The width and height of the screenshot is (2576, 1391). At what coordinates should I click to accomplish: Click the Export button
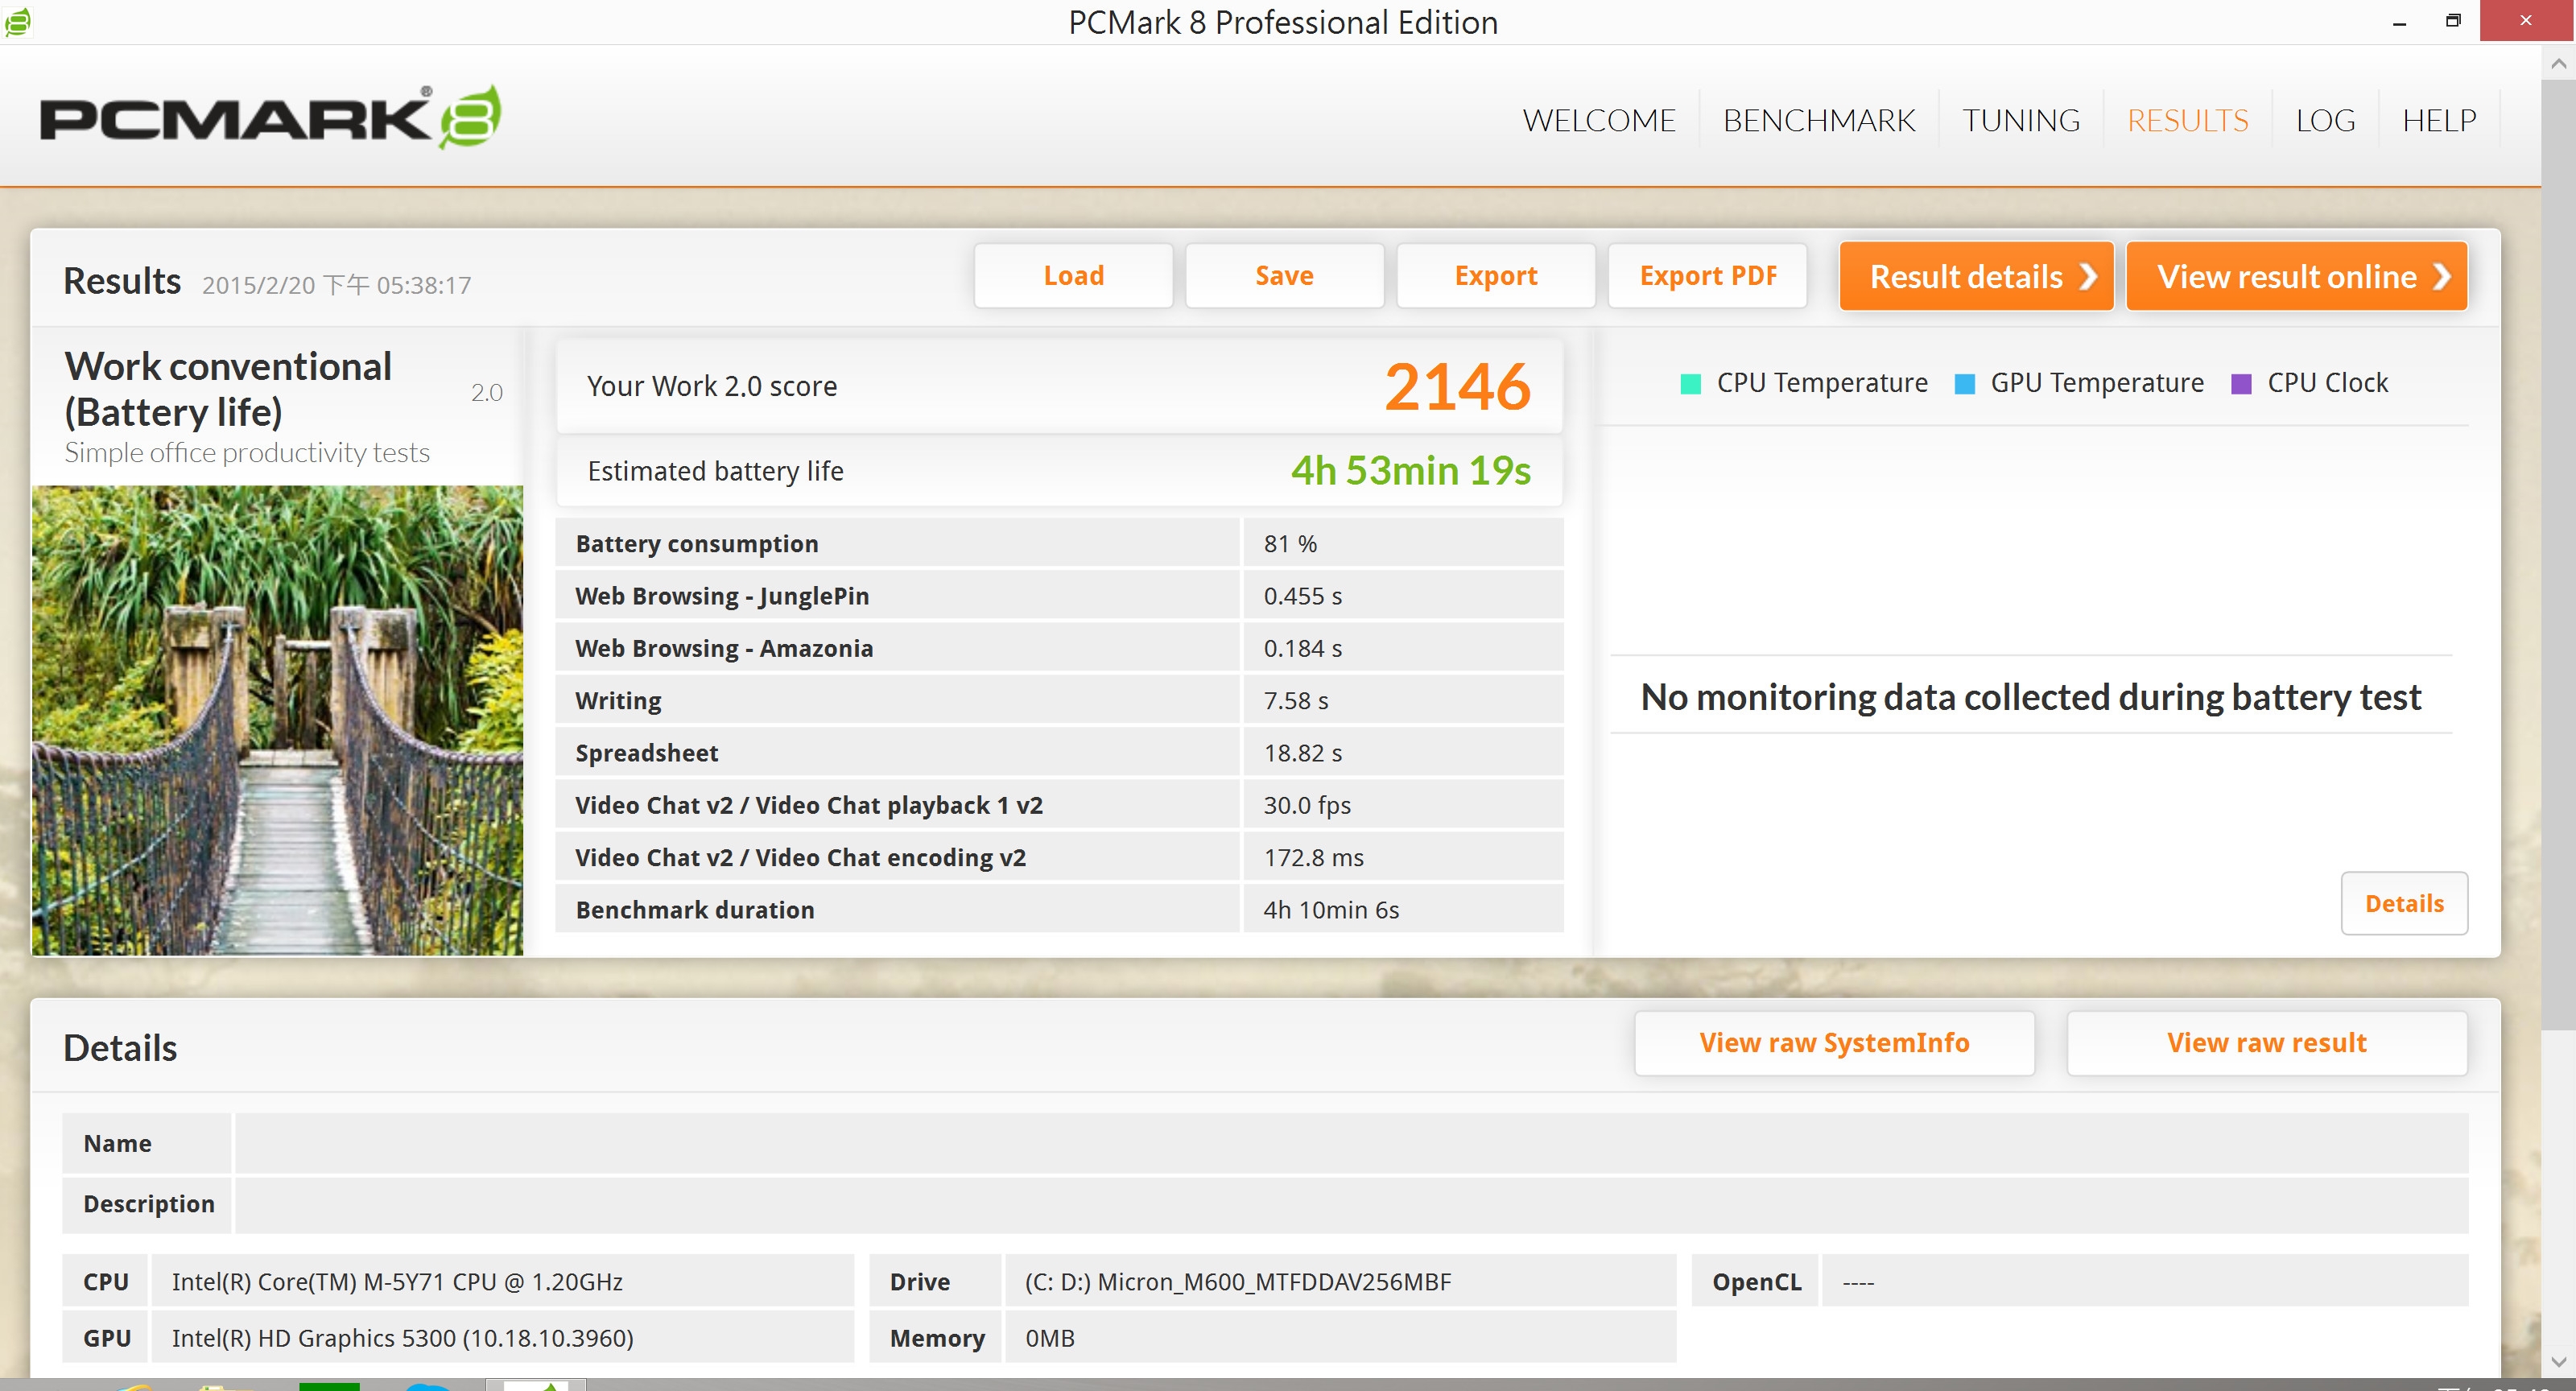1496,276
